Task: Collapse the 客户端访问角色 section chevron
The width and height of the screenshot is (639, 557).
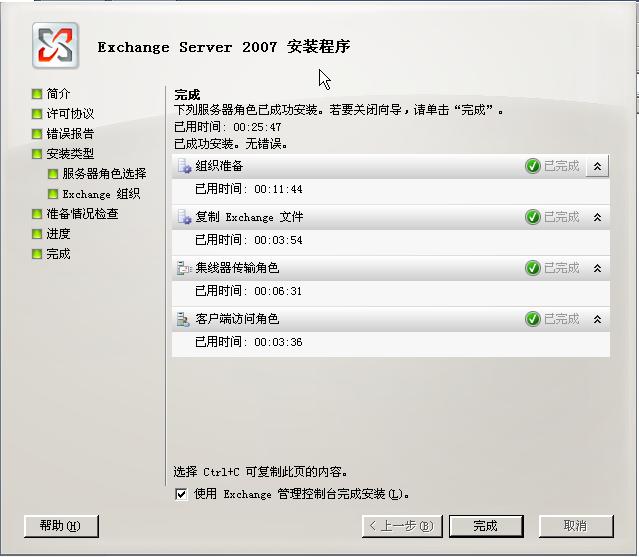Action: pos(597,319)
